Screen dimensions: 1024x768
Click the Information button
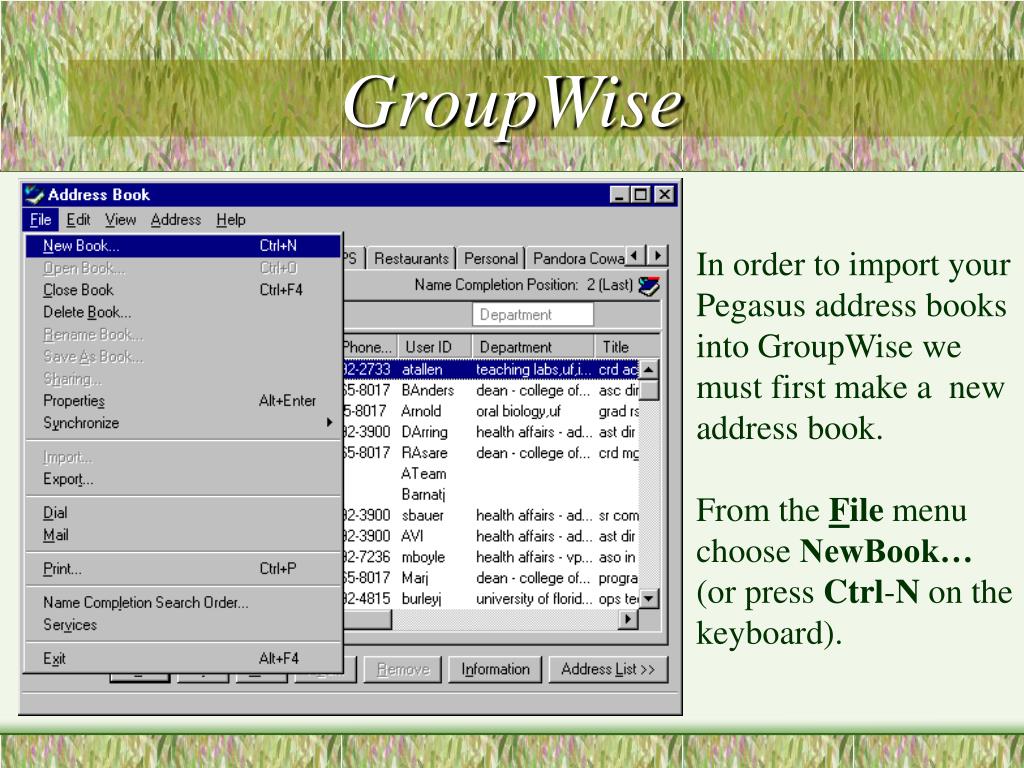495,669
